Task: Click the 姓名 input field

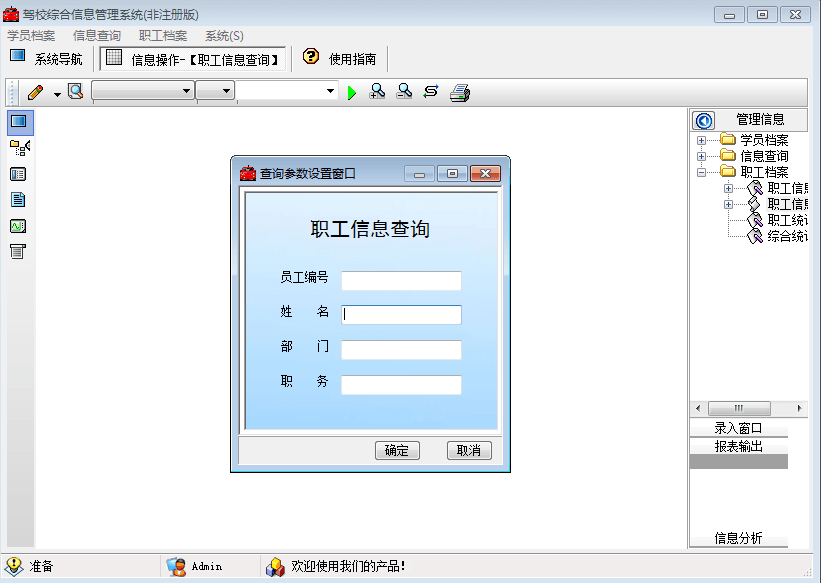Action: tap(400, 315)
